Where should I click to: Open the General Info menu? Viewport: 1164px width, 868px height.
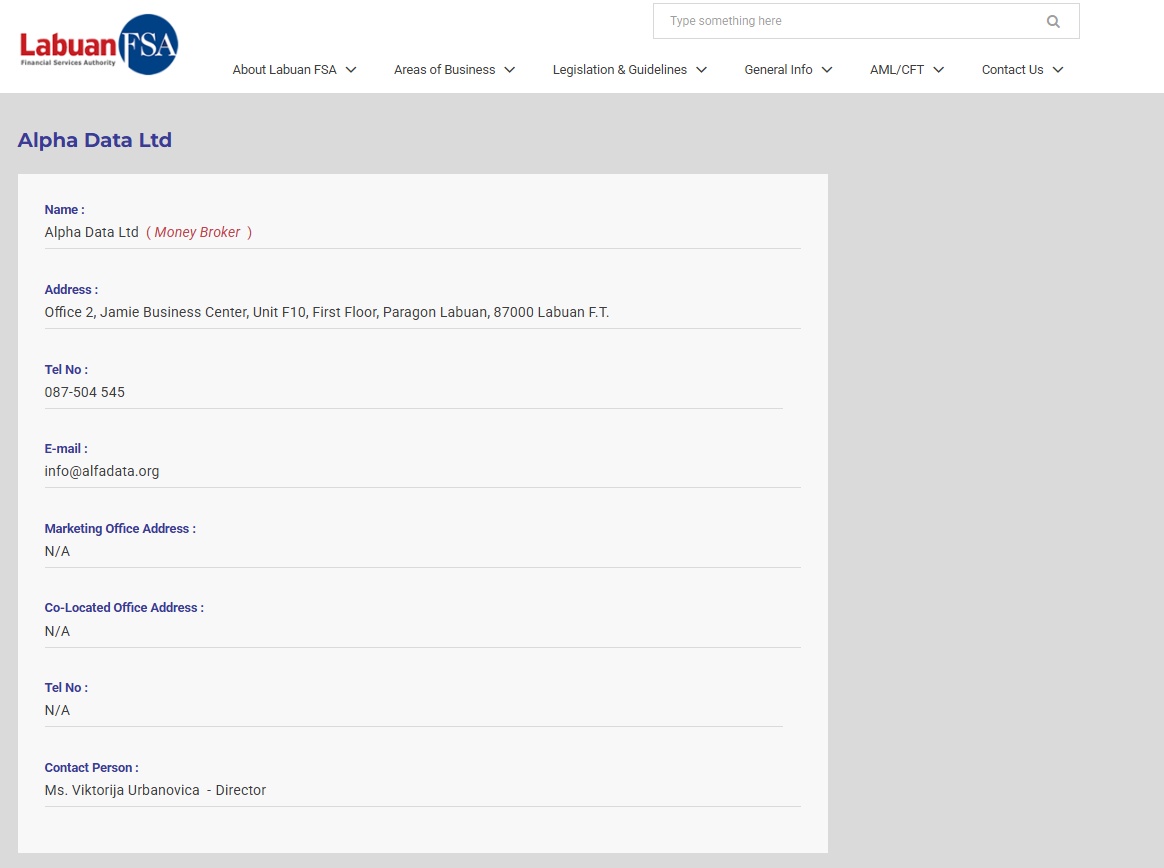[778, 70]
